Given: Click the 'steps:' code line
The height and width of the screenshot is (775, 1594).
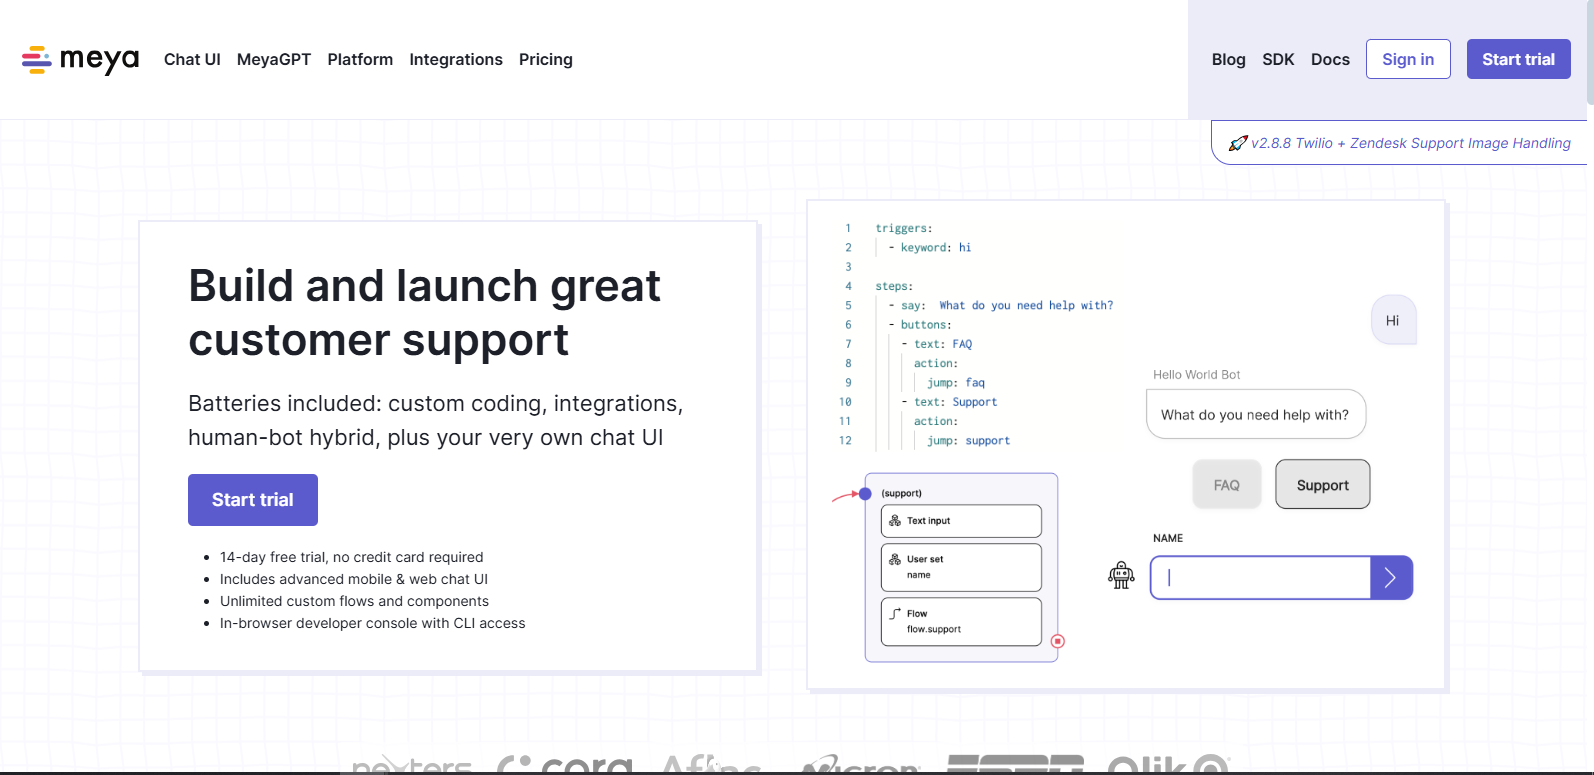Looking at the screenshot, I should tap(894, 287).
